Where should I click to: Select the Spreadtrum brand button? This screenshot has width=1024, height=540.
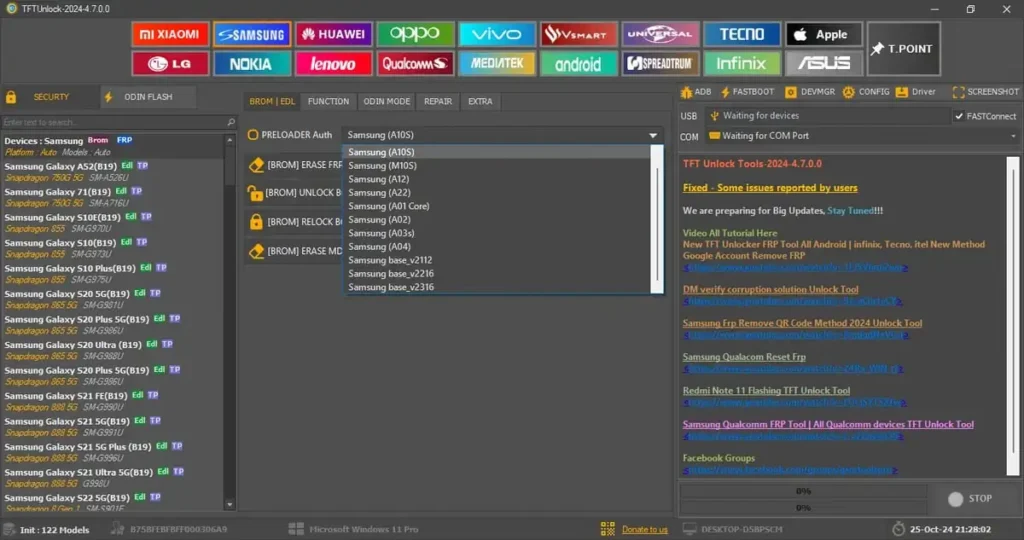click(x=660, y=63)
